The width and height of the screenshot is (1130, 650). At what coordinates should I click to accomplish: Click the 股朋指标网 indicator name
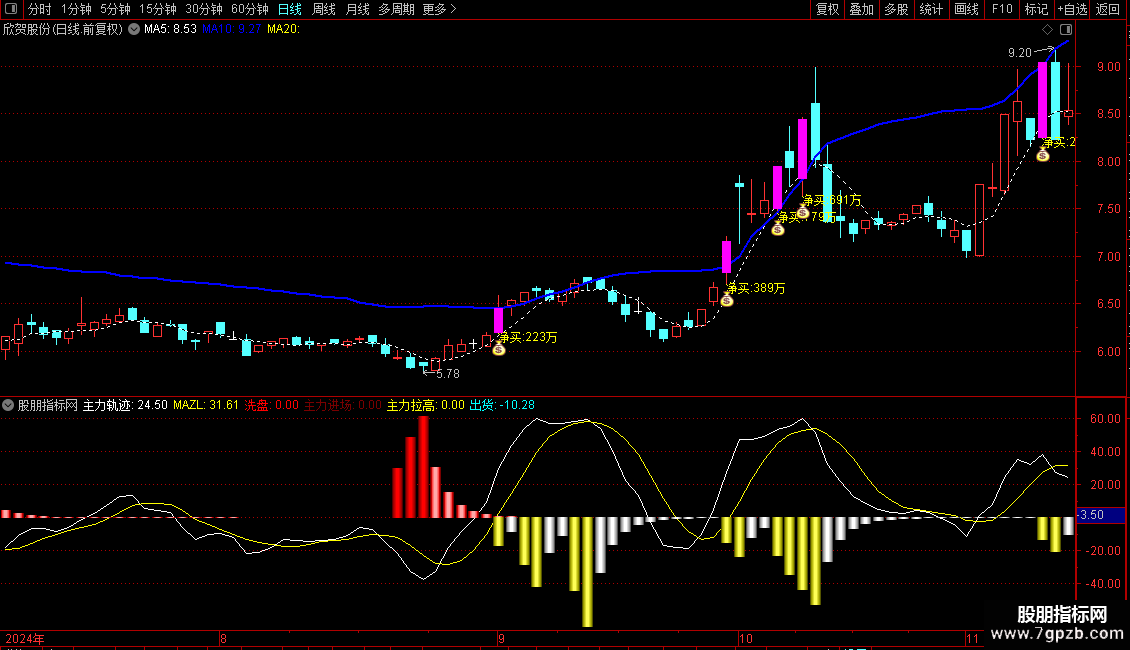pos(48,405)
